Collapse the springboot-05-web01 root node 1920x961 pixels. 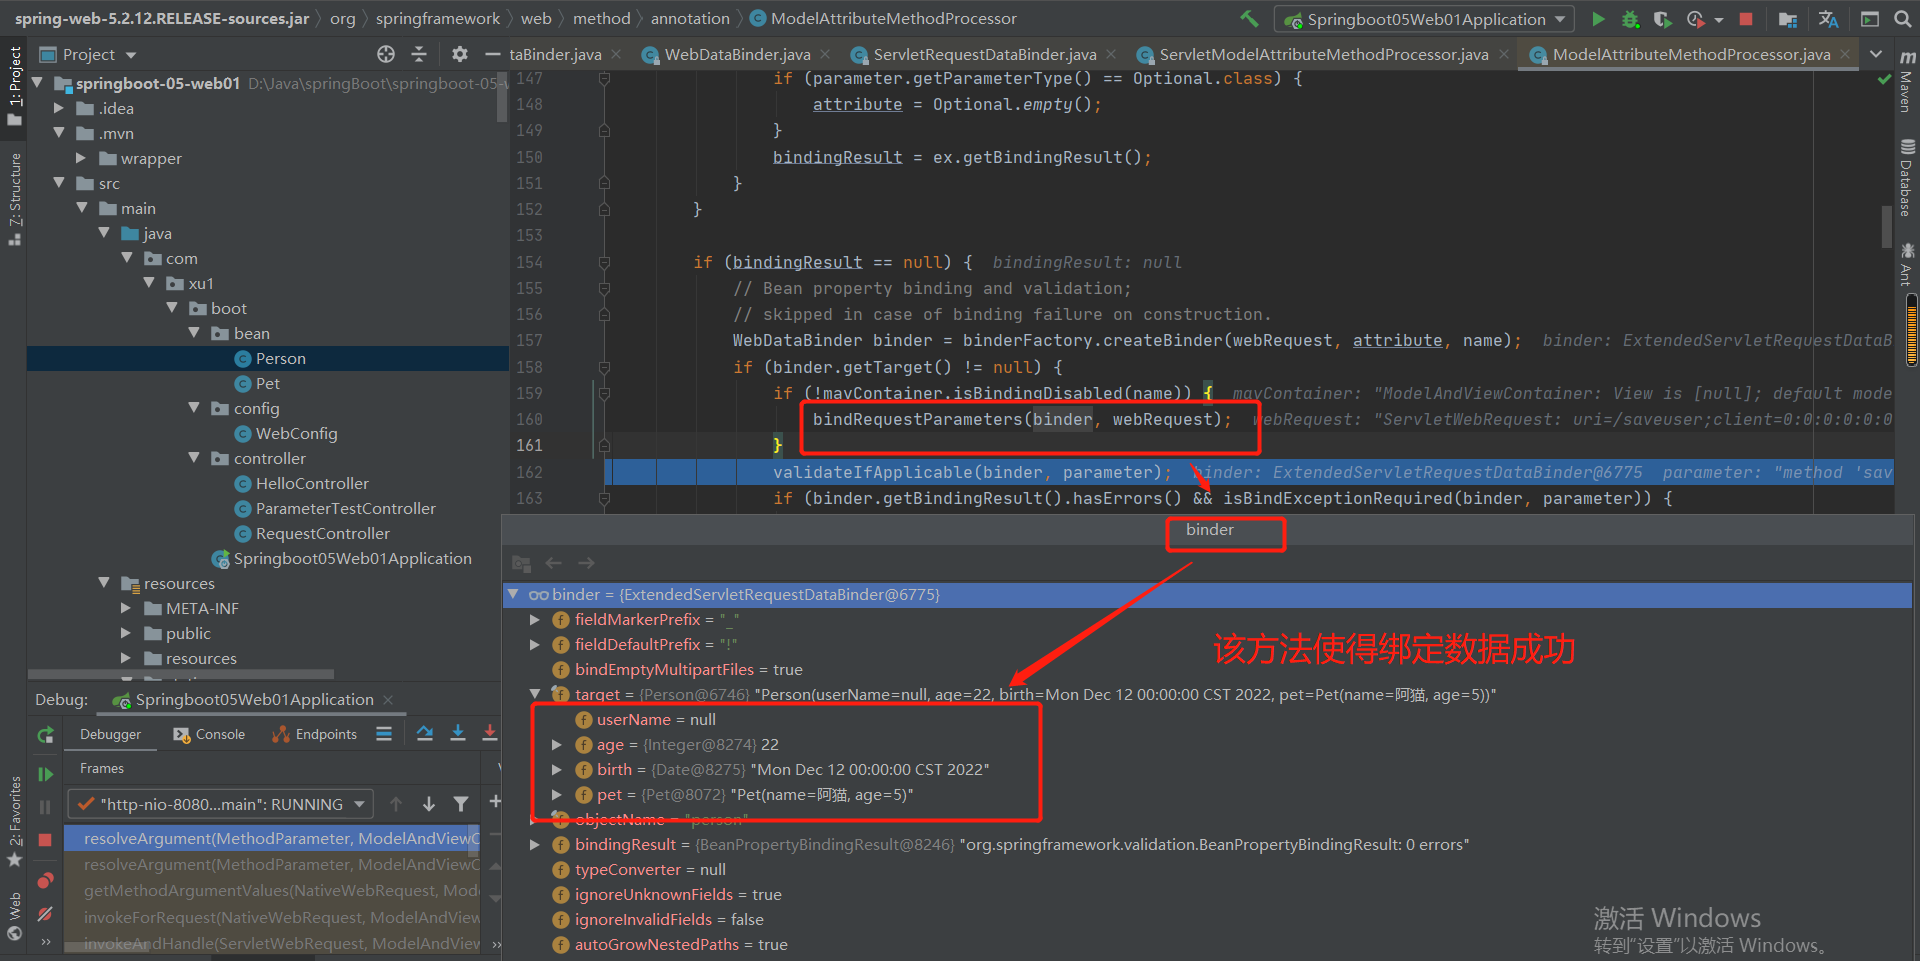coord(38,83)
